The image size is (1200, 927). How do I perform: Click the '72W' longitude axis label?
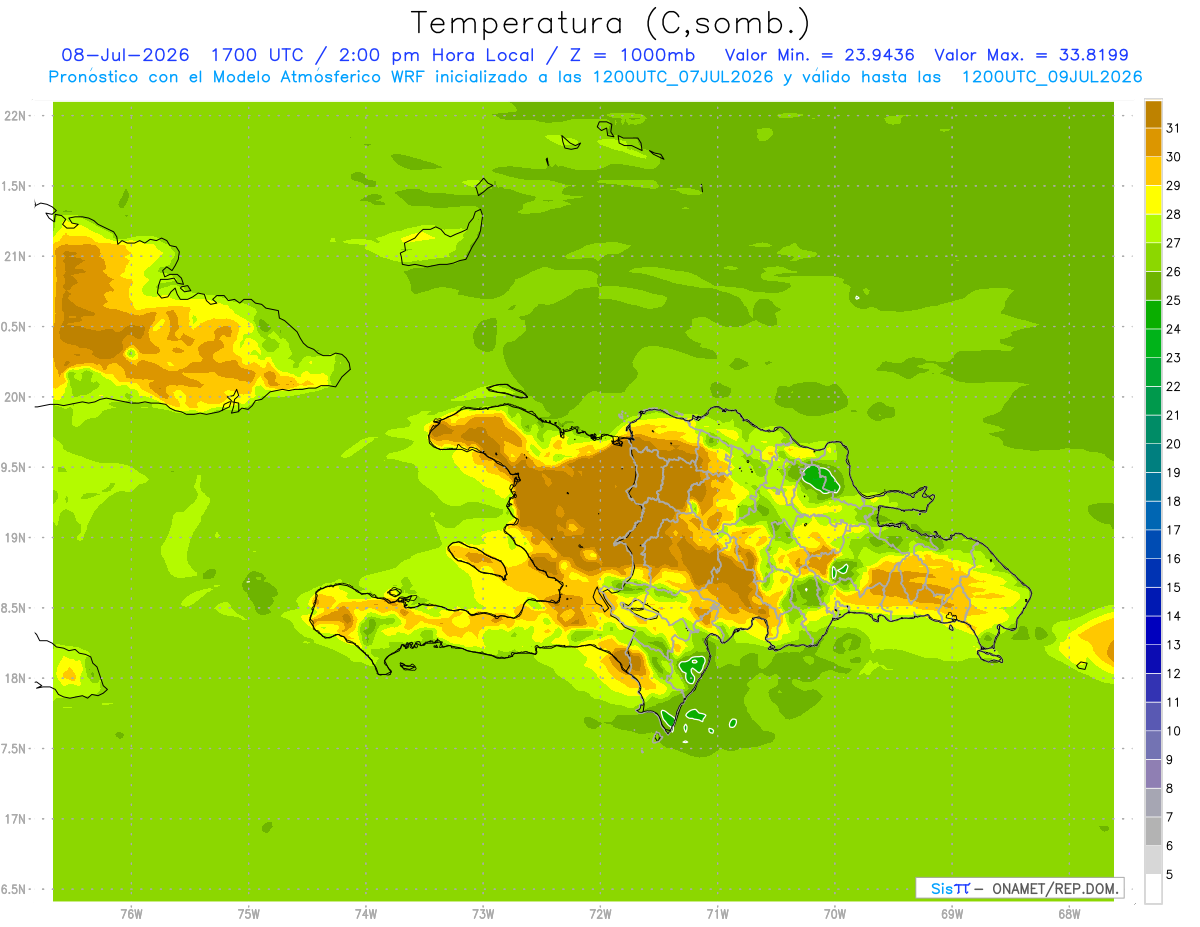[601, 914]
